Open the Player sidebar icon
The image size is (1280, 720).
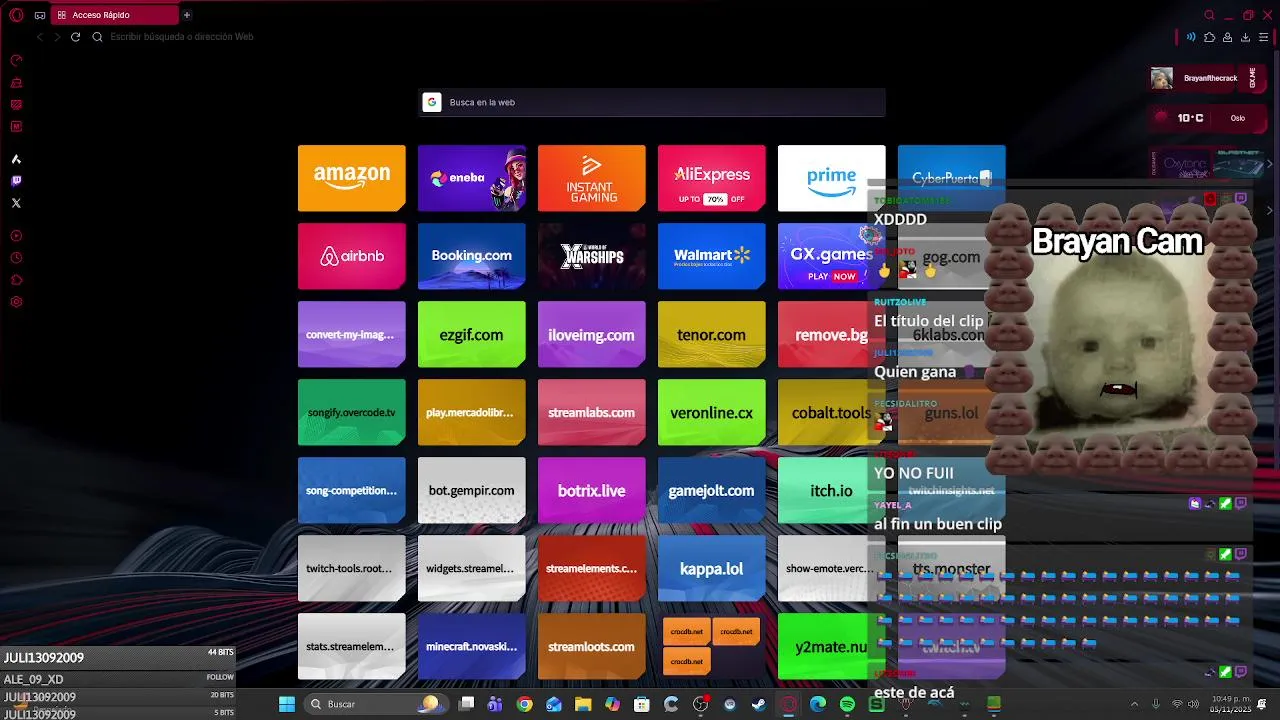pyautogui.click(x=16, y=236)
